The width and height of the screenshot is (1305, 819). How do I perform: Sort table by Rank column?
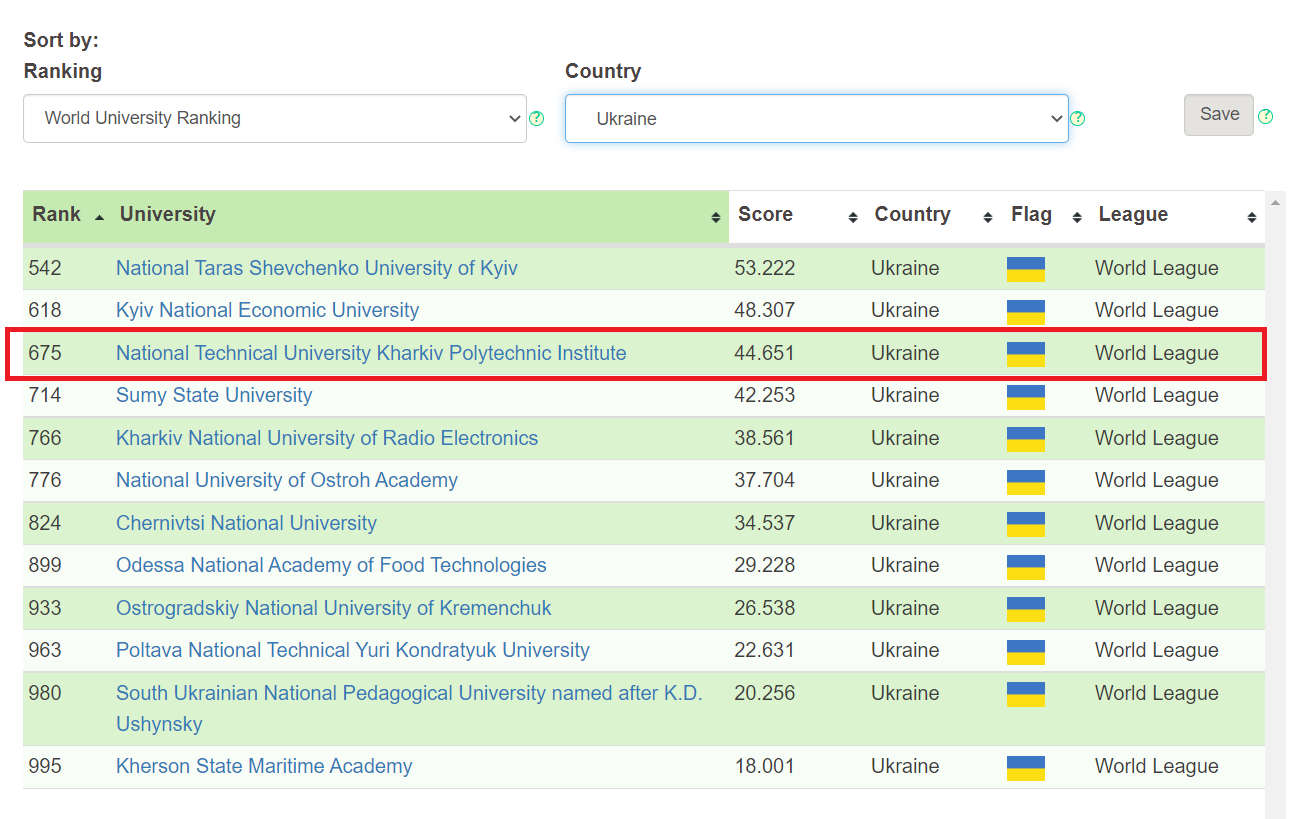67,215
